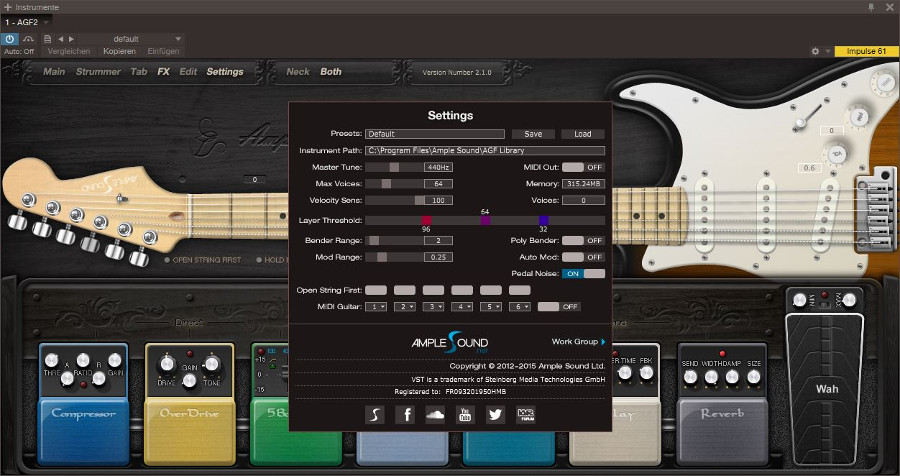Go to next preset with right arrow

pyautogui.click(x=71, y=39)
